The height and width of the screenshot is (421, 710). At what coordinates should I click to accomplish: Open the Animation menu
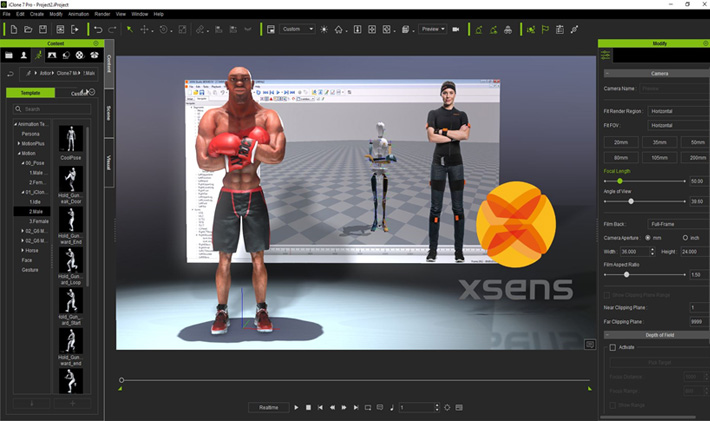(x=78, y=14)
